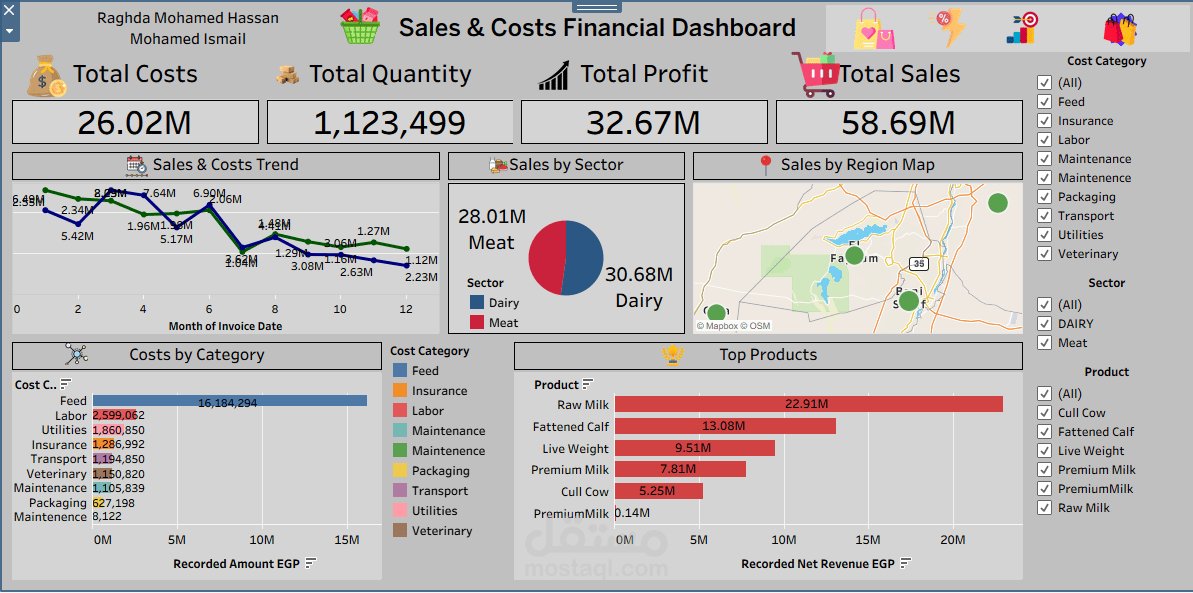
Task: Toggle the Raw Milk product checkbox
Action: [1044, 508]
